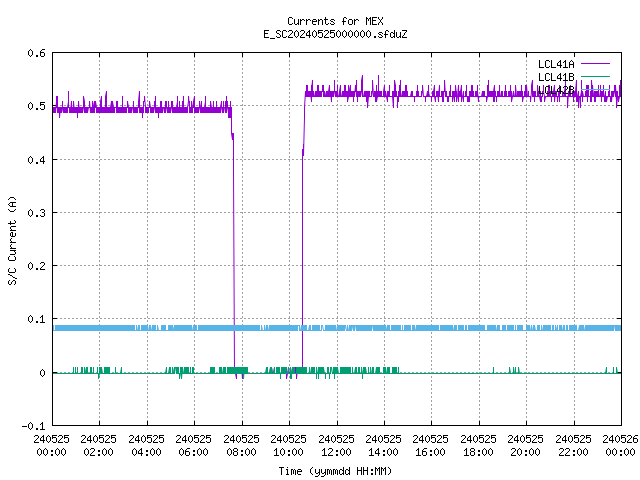Click the -0.1 y-axis tick label
Image resolution: width=640 pixels, height=480 pixels.
pyautogui.click(x=33, y=426)
